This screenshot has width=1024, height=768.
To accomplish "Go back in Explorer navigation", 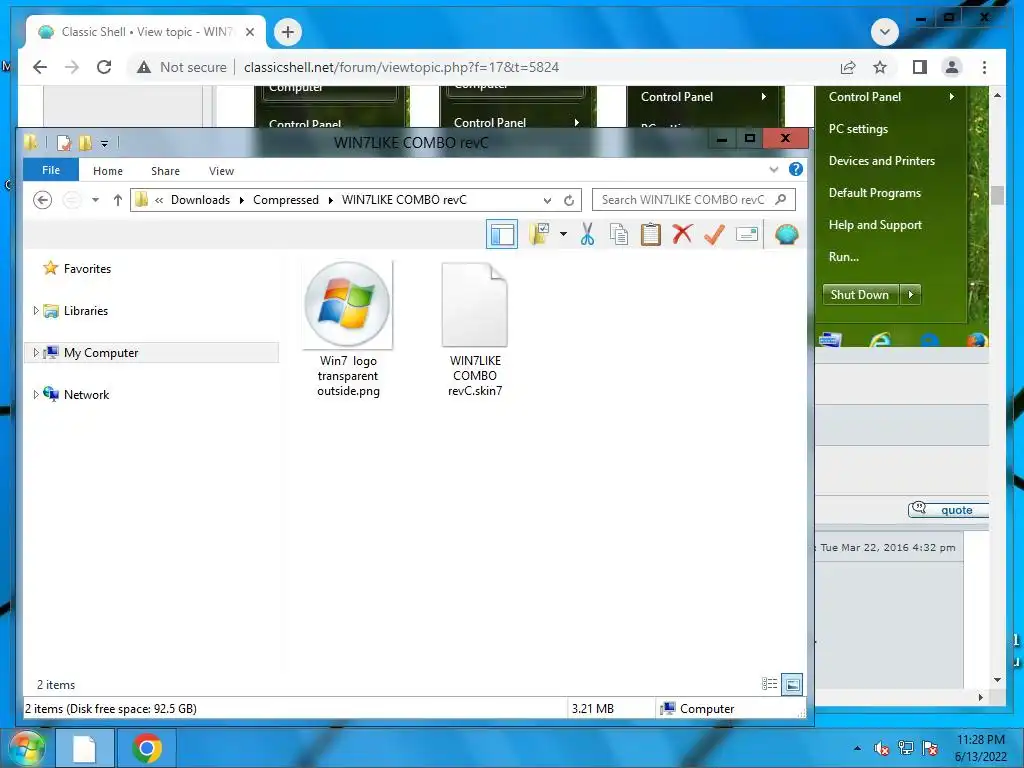I will tap(42, 200).
